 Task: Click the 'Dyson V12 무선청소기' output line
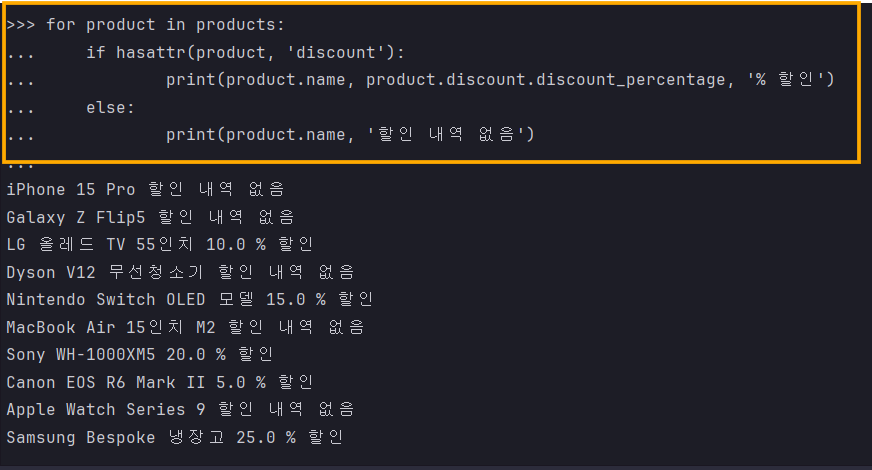point(180,272)
